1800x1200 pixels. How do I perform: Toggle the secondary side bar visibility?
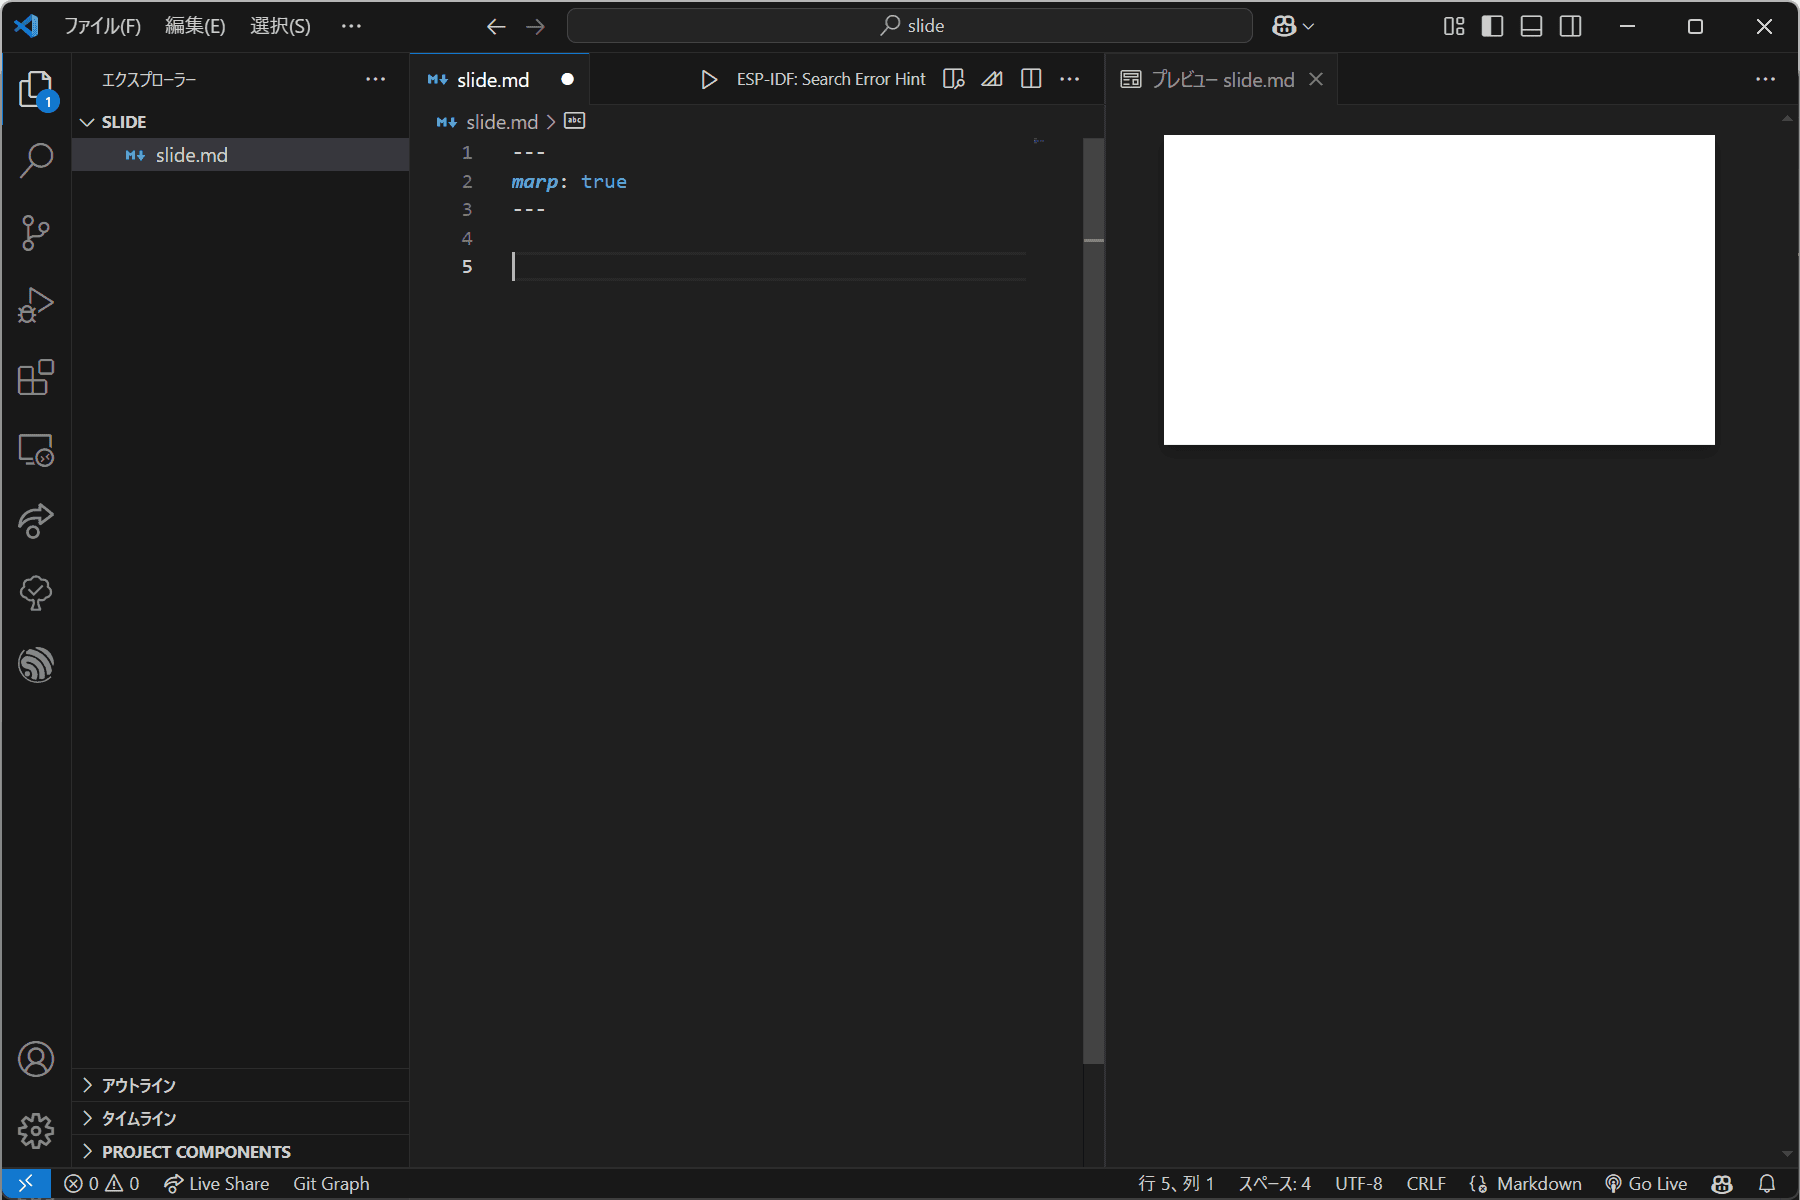pos(1571,26)
